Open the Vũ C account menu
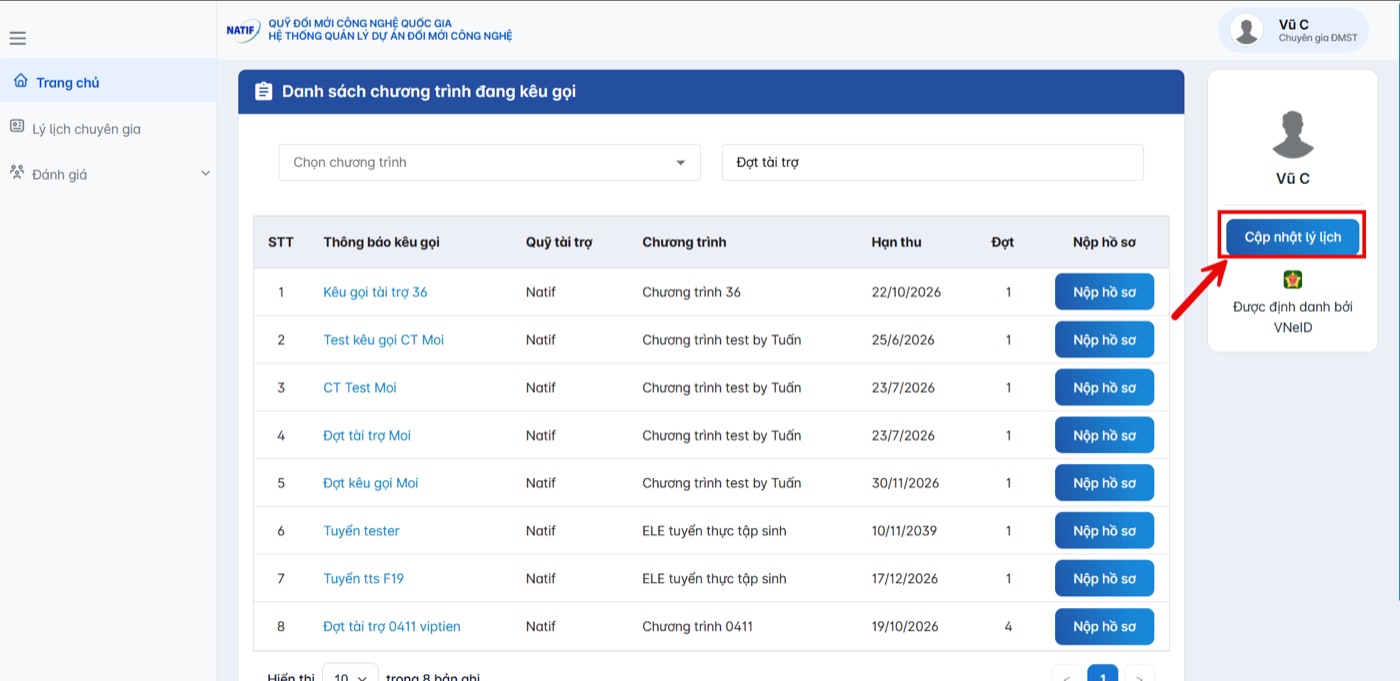The image size is (1400, 681). [1293, 30]
